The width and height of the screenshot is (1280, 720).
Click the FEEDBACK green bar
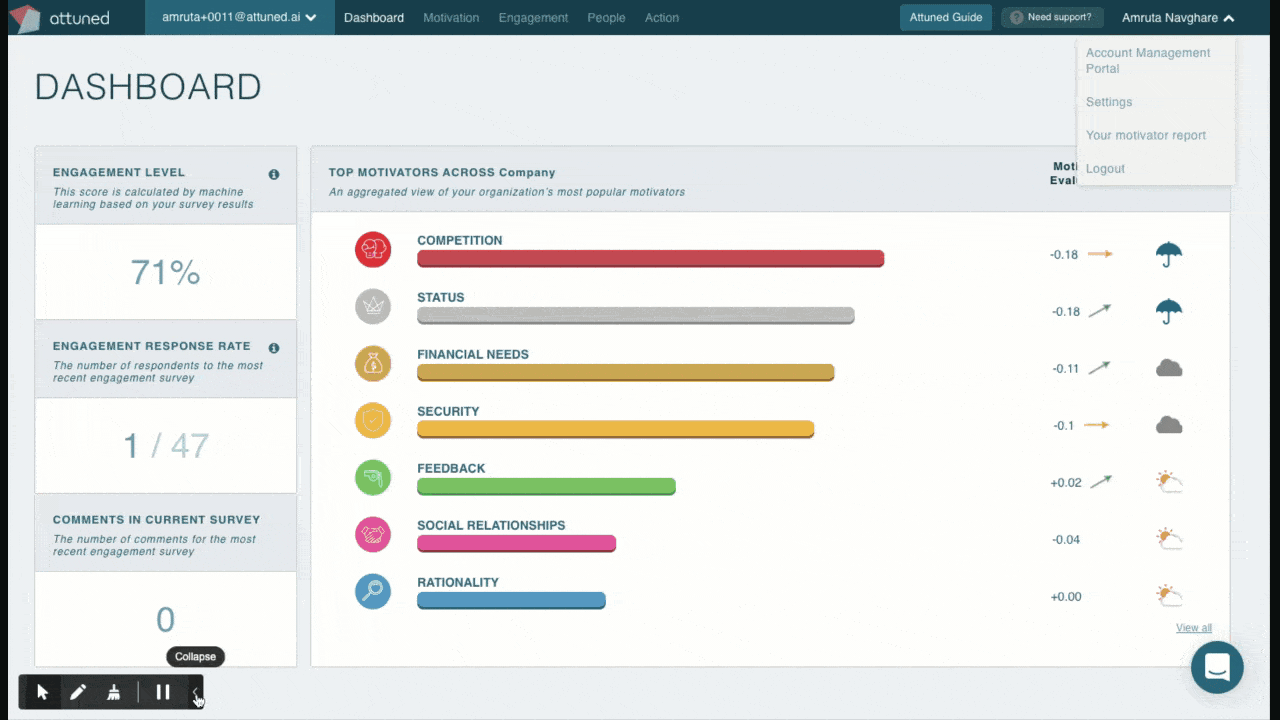546,487
